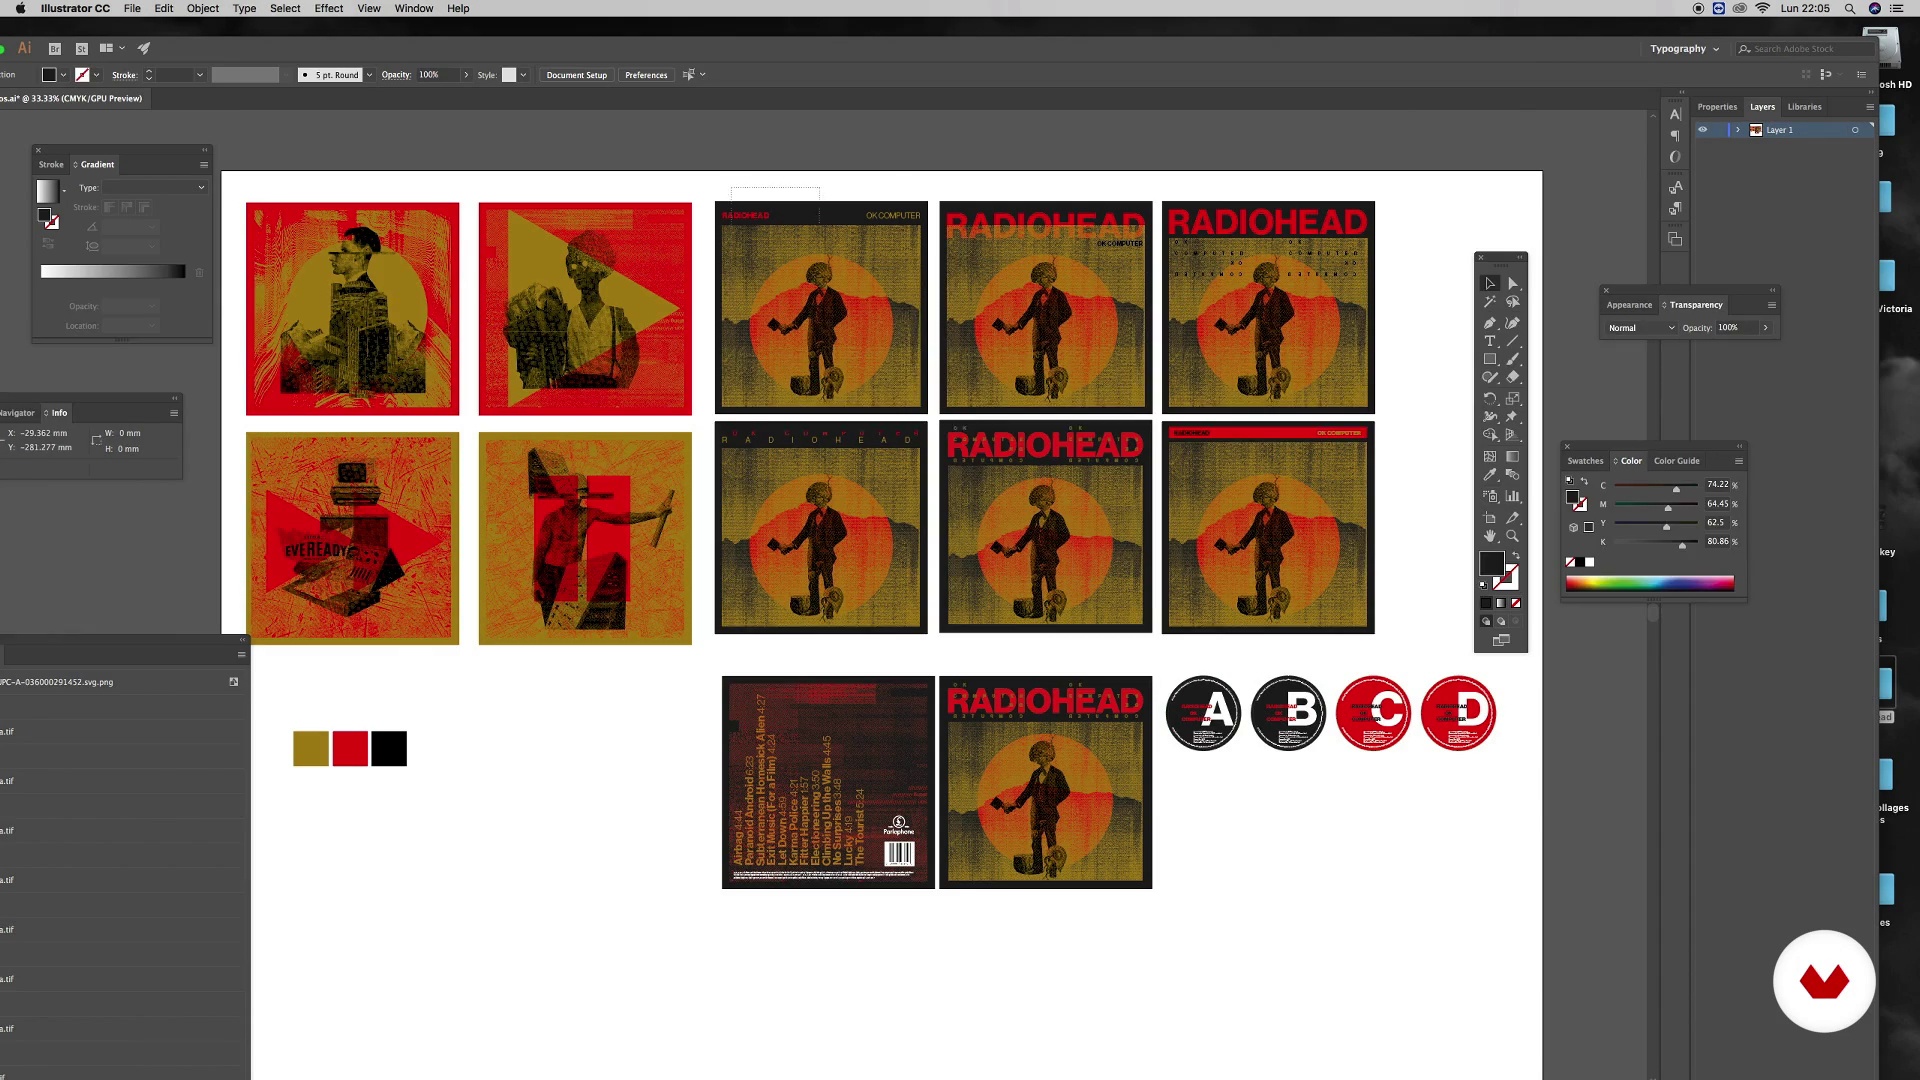Open arrange documents dropdown

[110, 48]
